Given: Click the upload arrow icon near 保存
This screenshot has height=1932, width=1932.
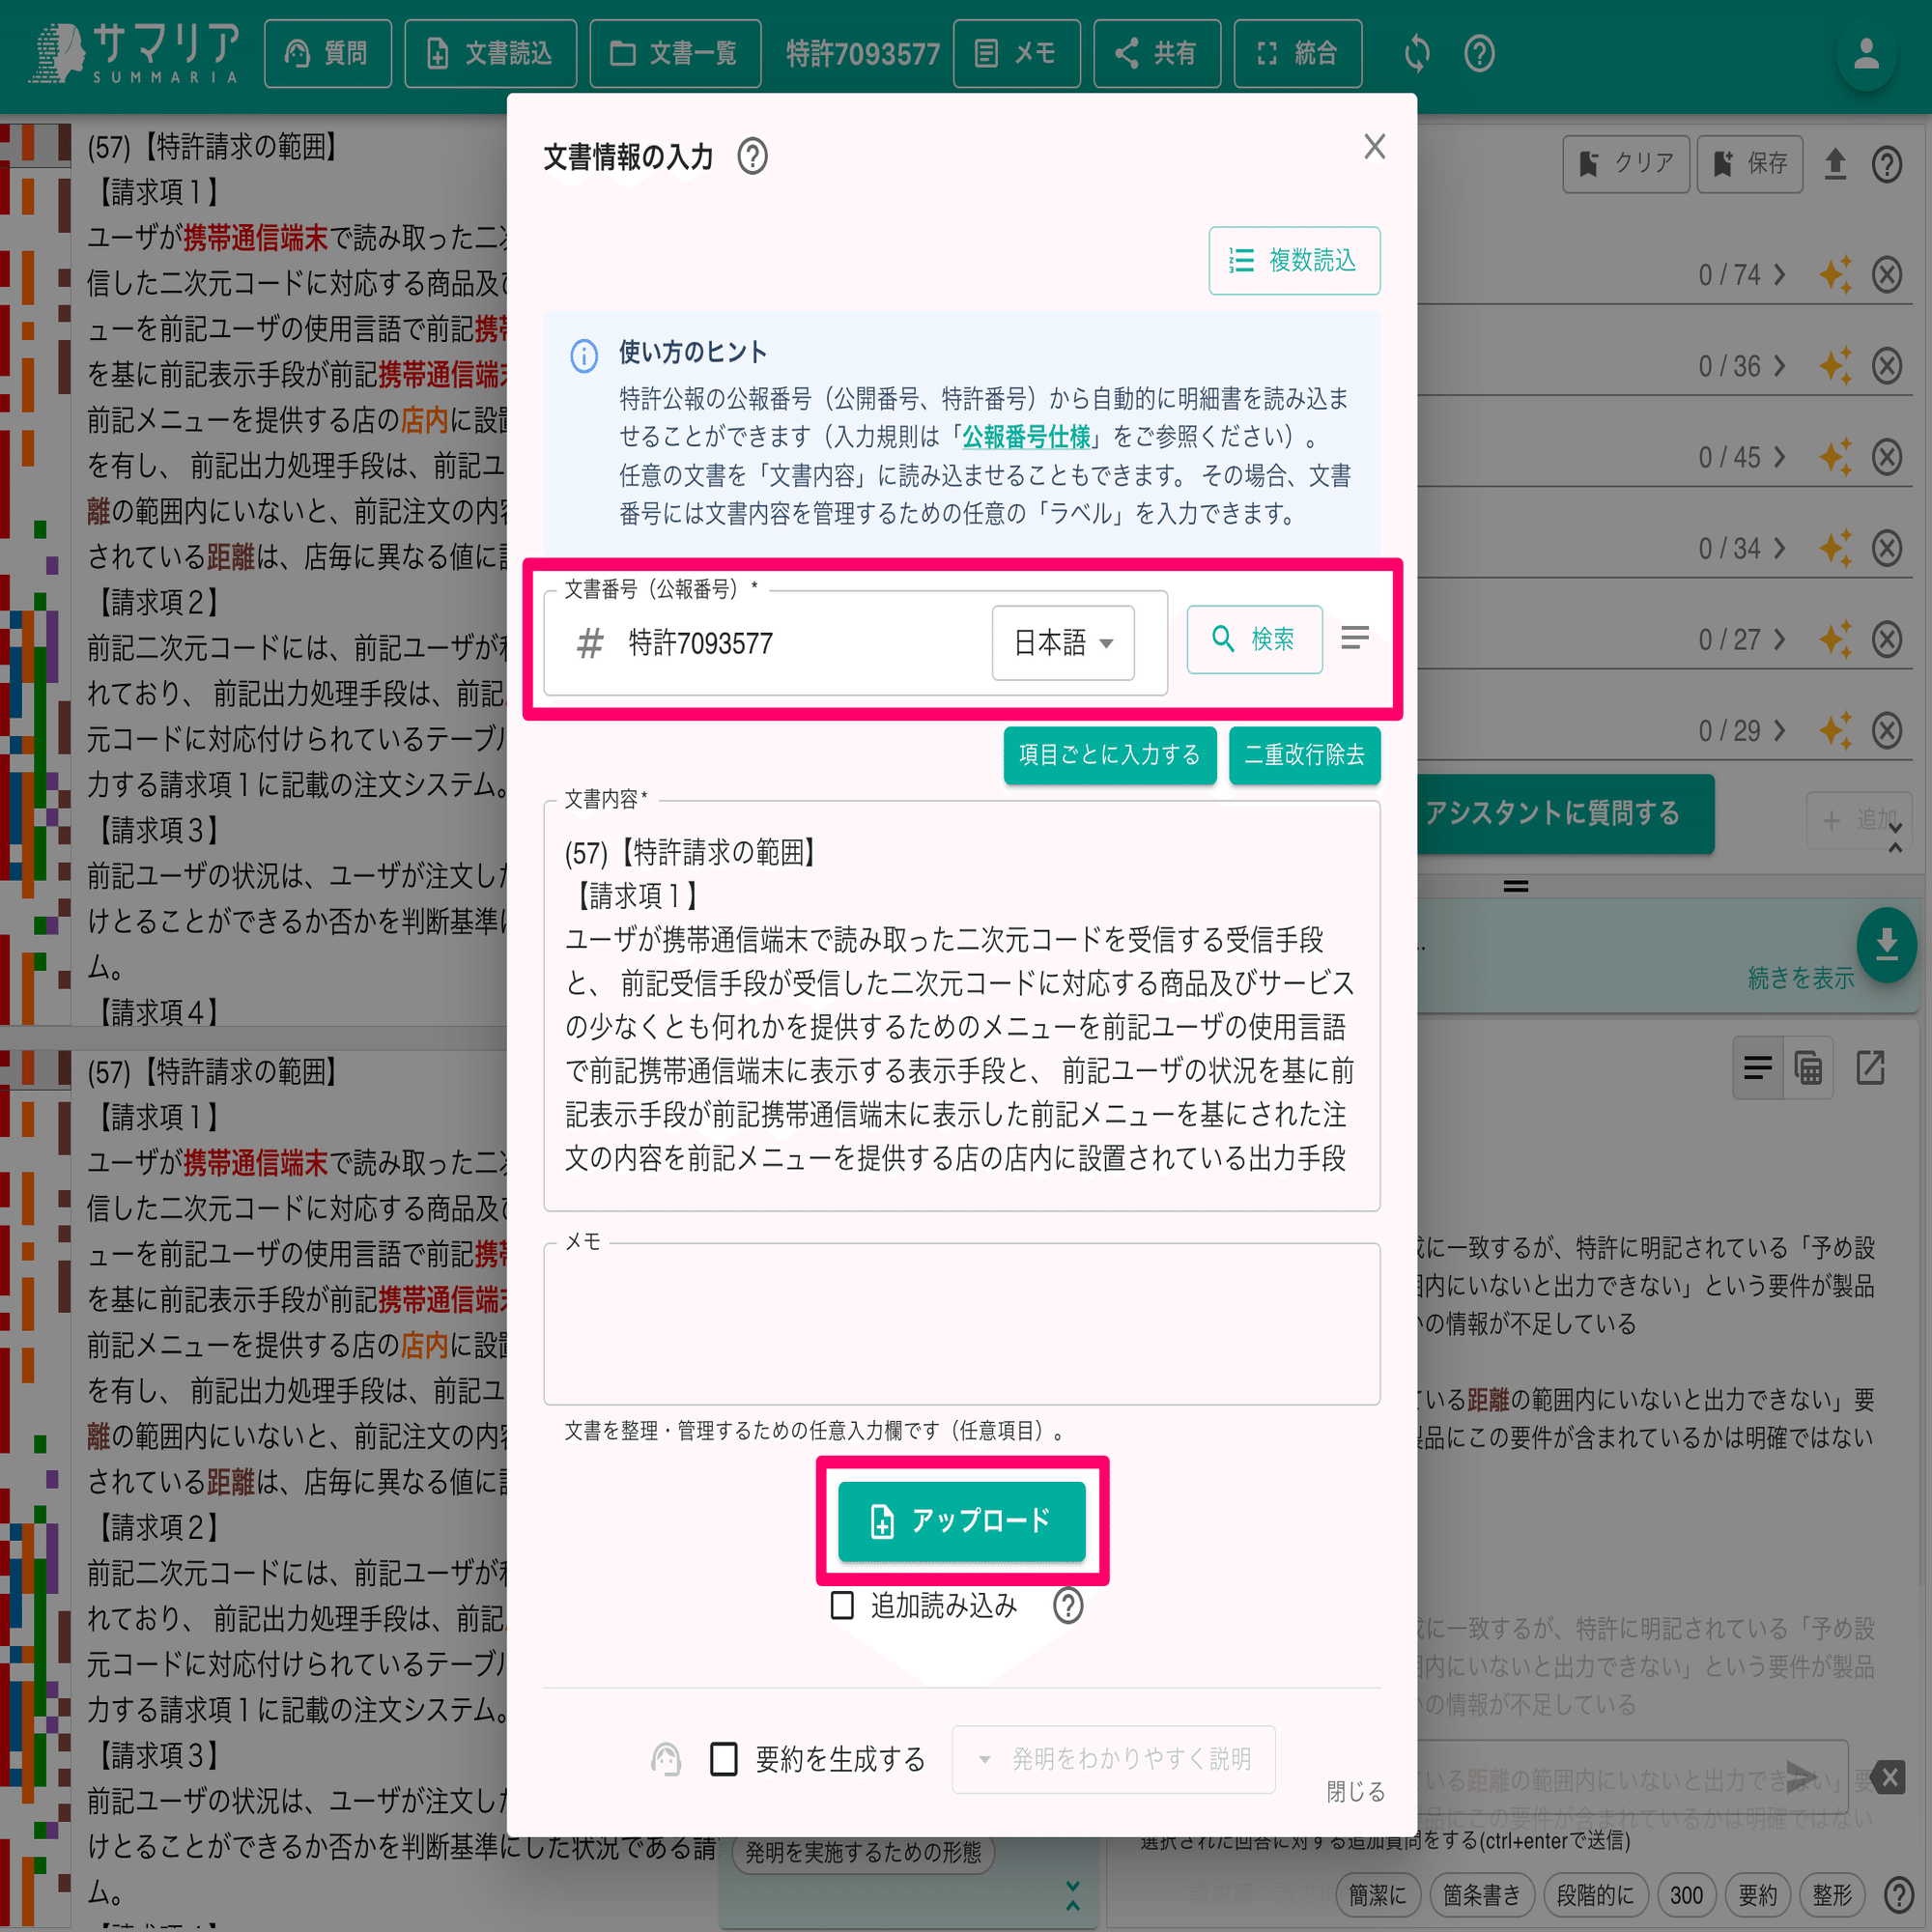Looking at the screenshot, I should [x=1834, y=163].
